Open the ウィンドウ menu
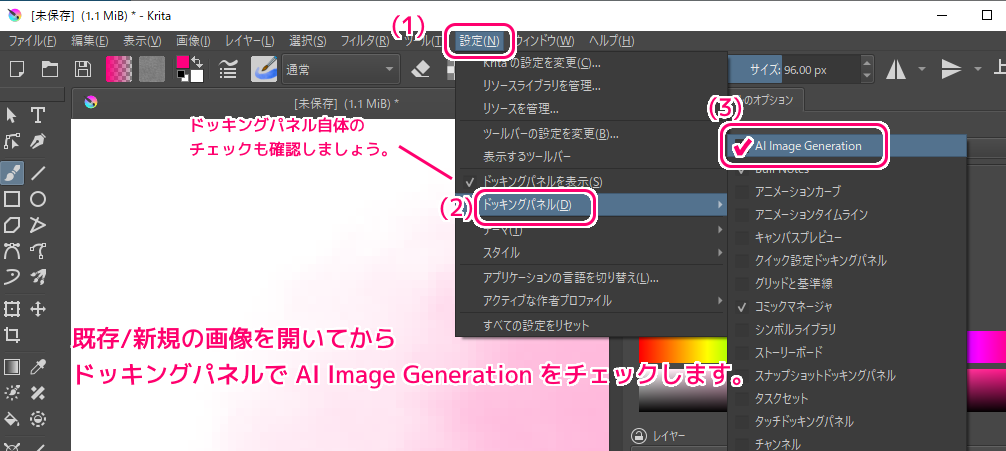Viewport: 1006px width, 451px height. [545, 41]
